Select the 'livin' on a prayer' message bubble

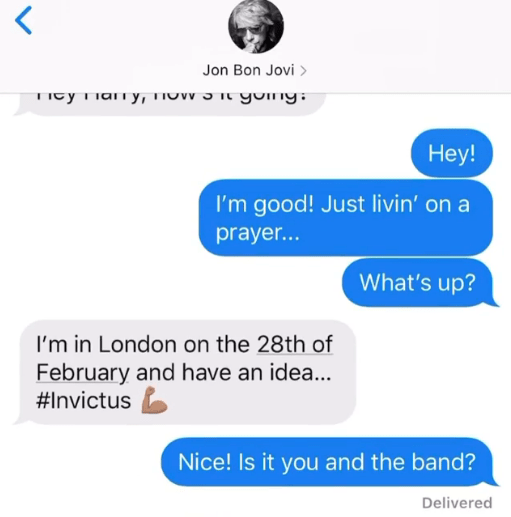[346, 218]
